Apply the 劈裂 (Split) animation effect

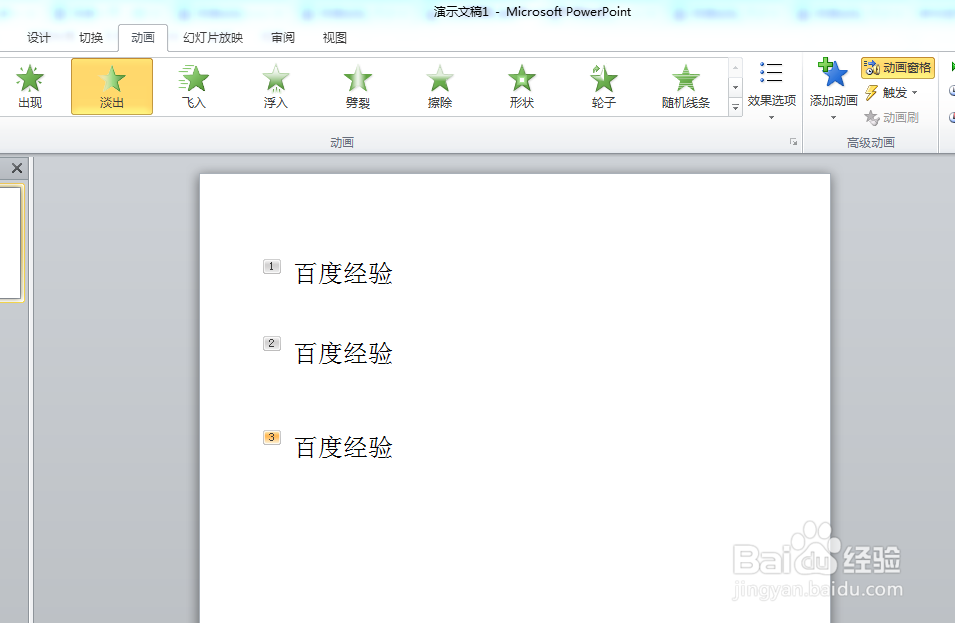tap(357, 85)
